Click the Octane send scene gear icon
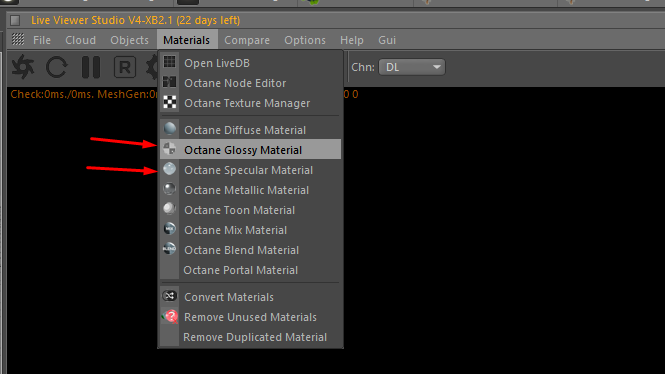Viewport: 665px width, 374px height. pyautogui.click(x=23, y=67)
